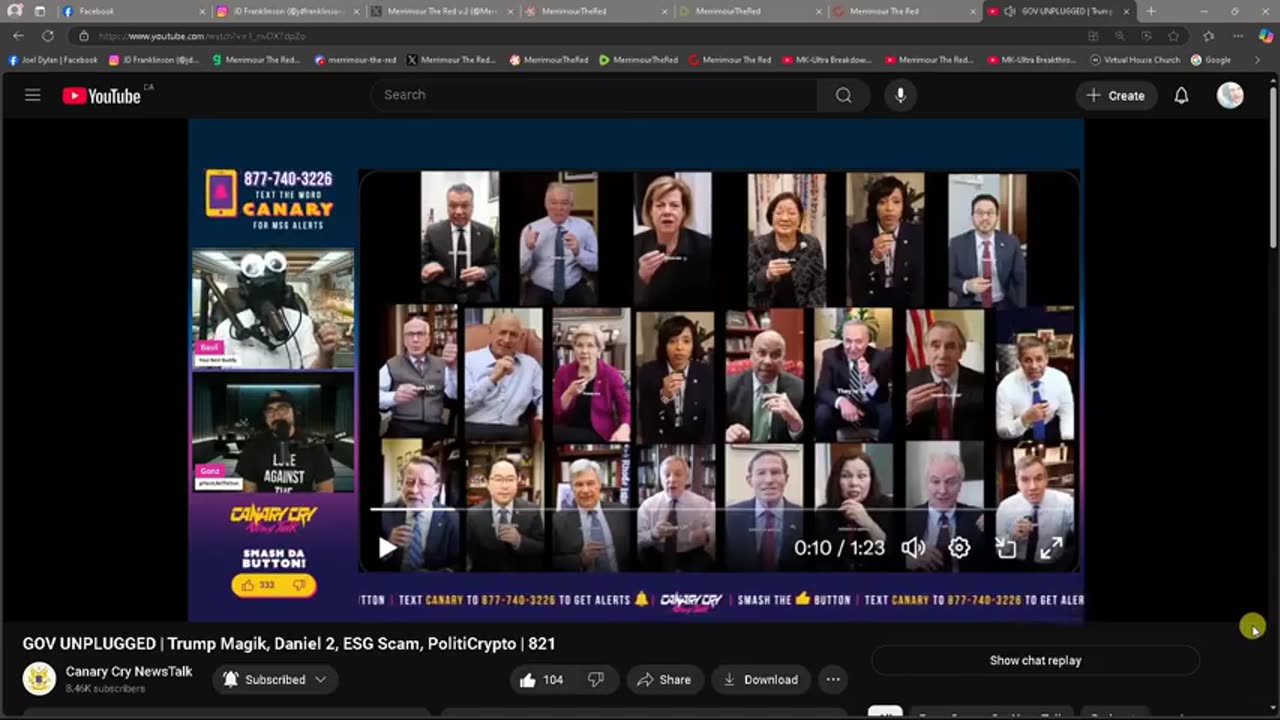Screen dimensions: 1280x720
Task: Open the browser profile icon at top left
Action: [x=14, y=11]
